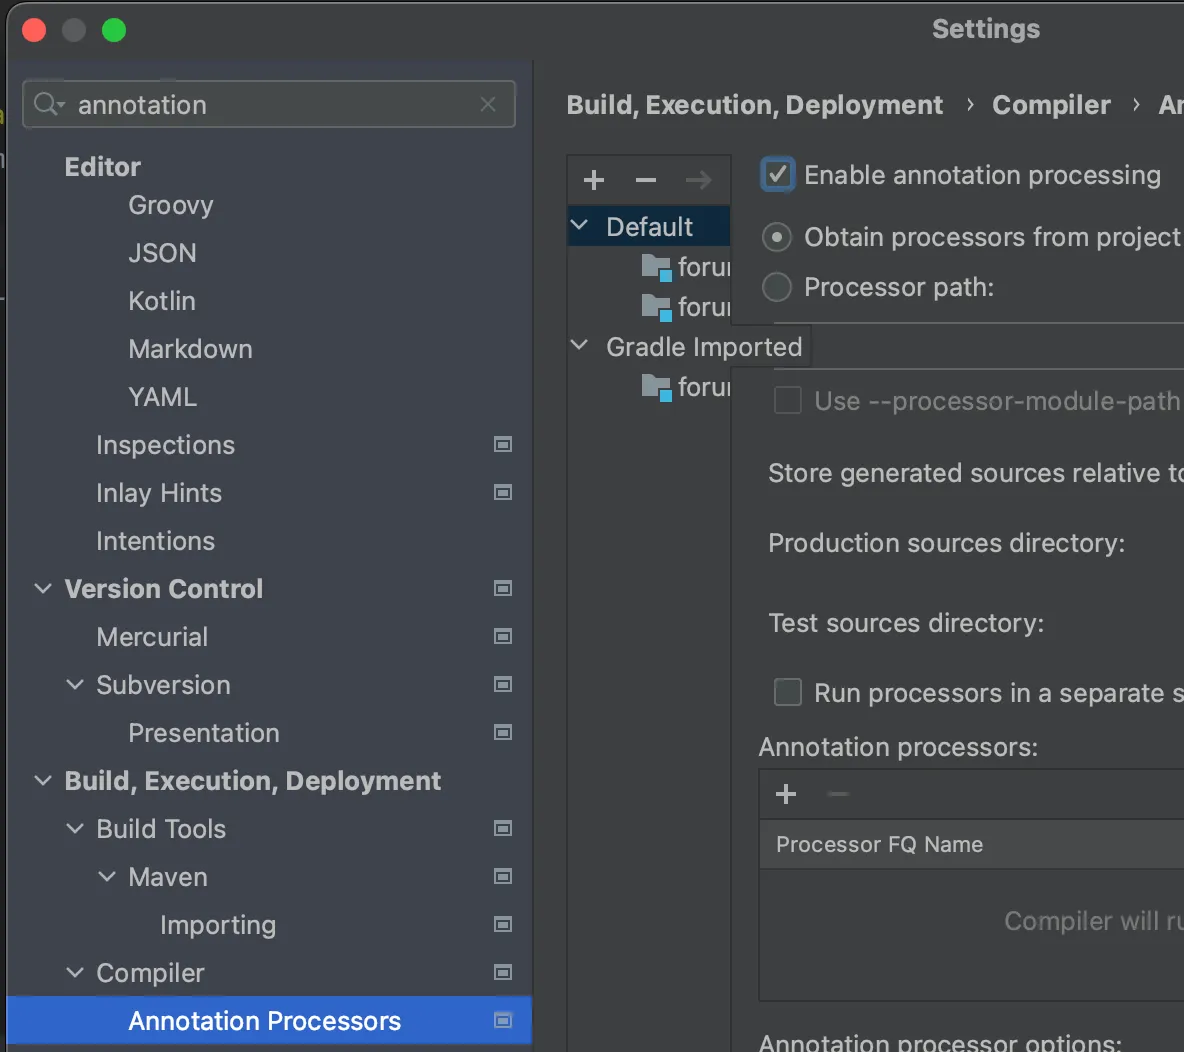Screen dimensions: 1184x1052
Task: Click the Compiler breadcrumb link
Action: click(1051, 105)
